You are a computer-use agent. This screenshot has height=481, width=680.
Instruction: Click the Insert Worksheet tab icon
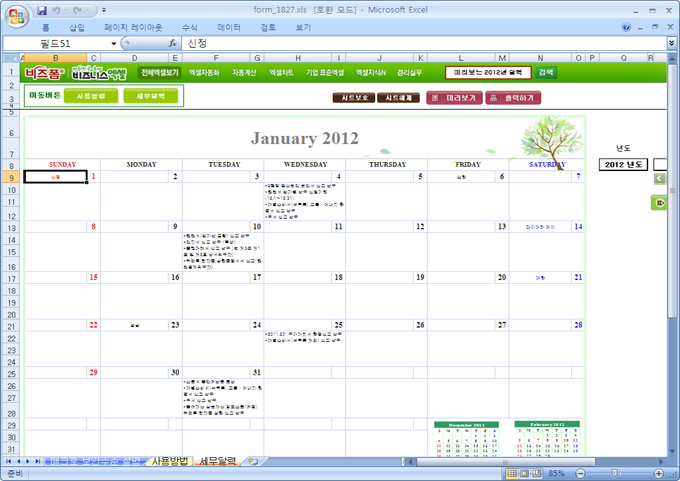pyautogui.click(x=253, y=461)
